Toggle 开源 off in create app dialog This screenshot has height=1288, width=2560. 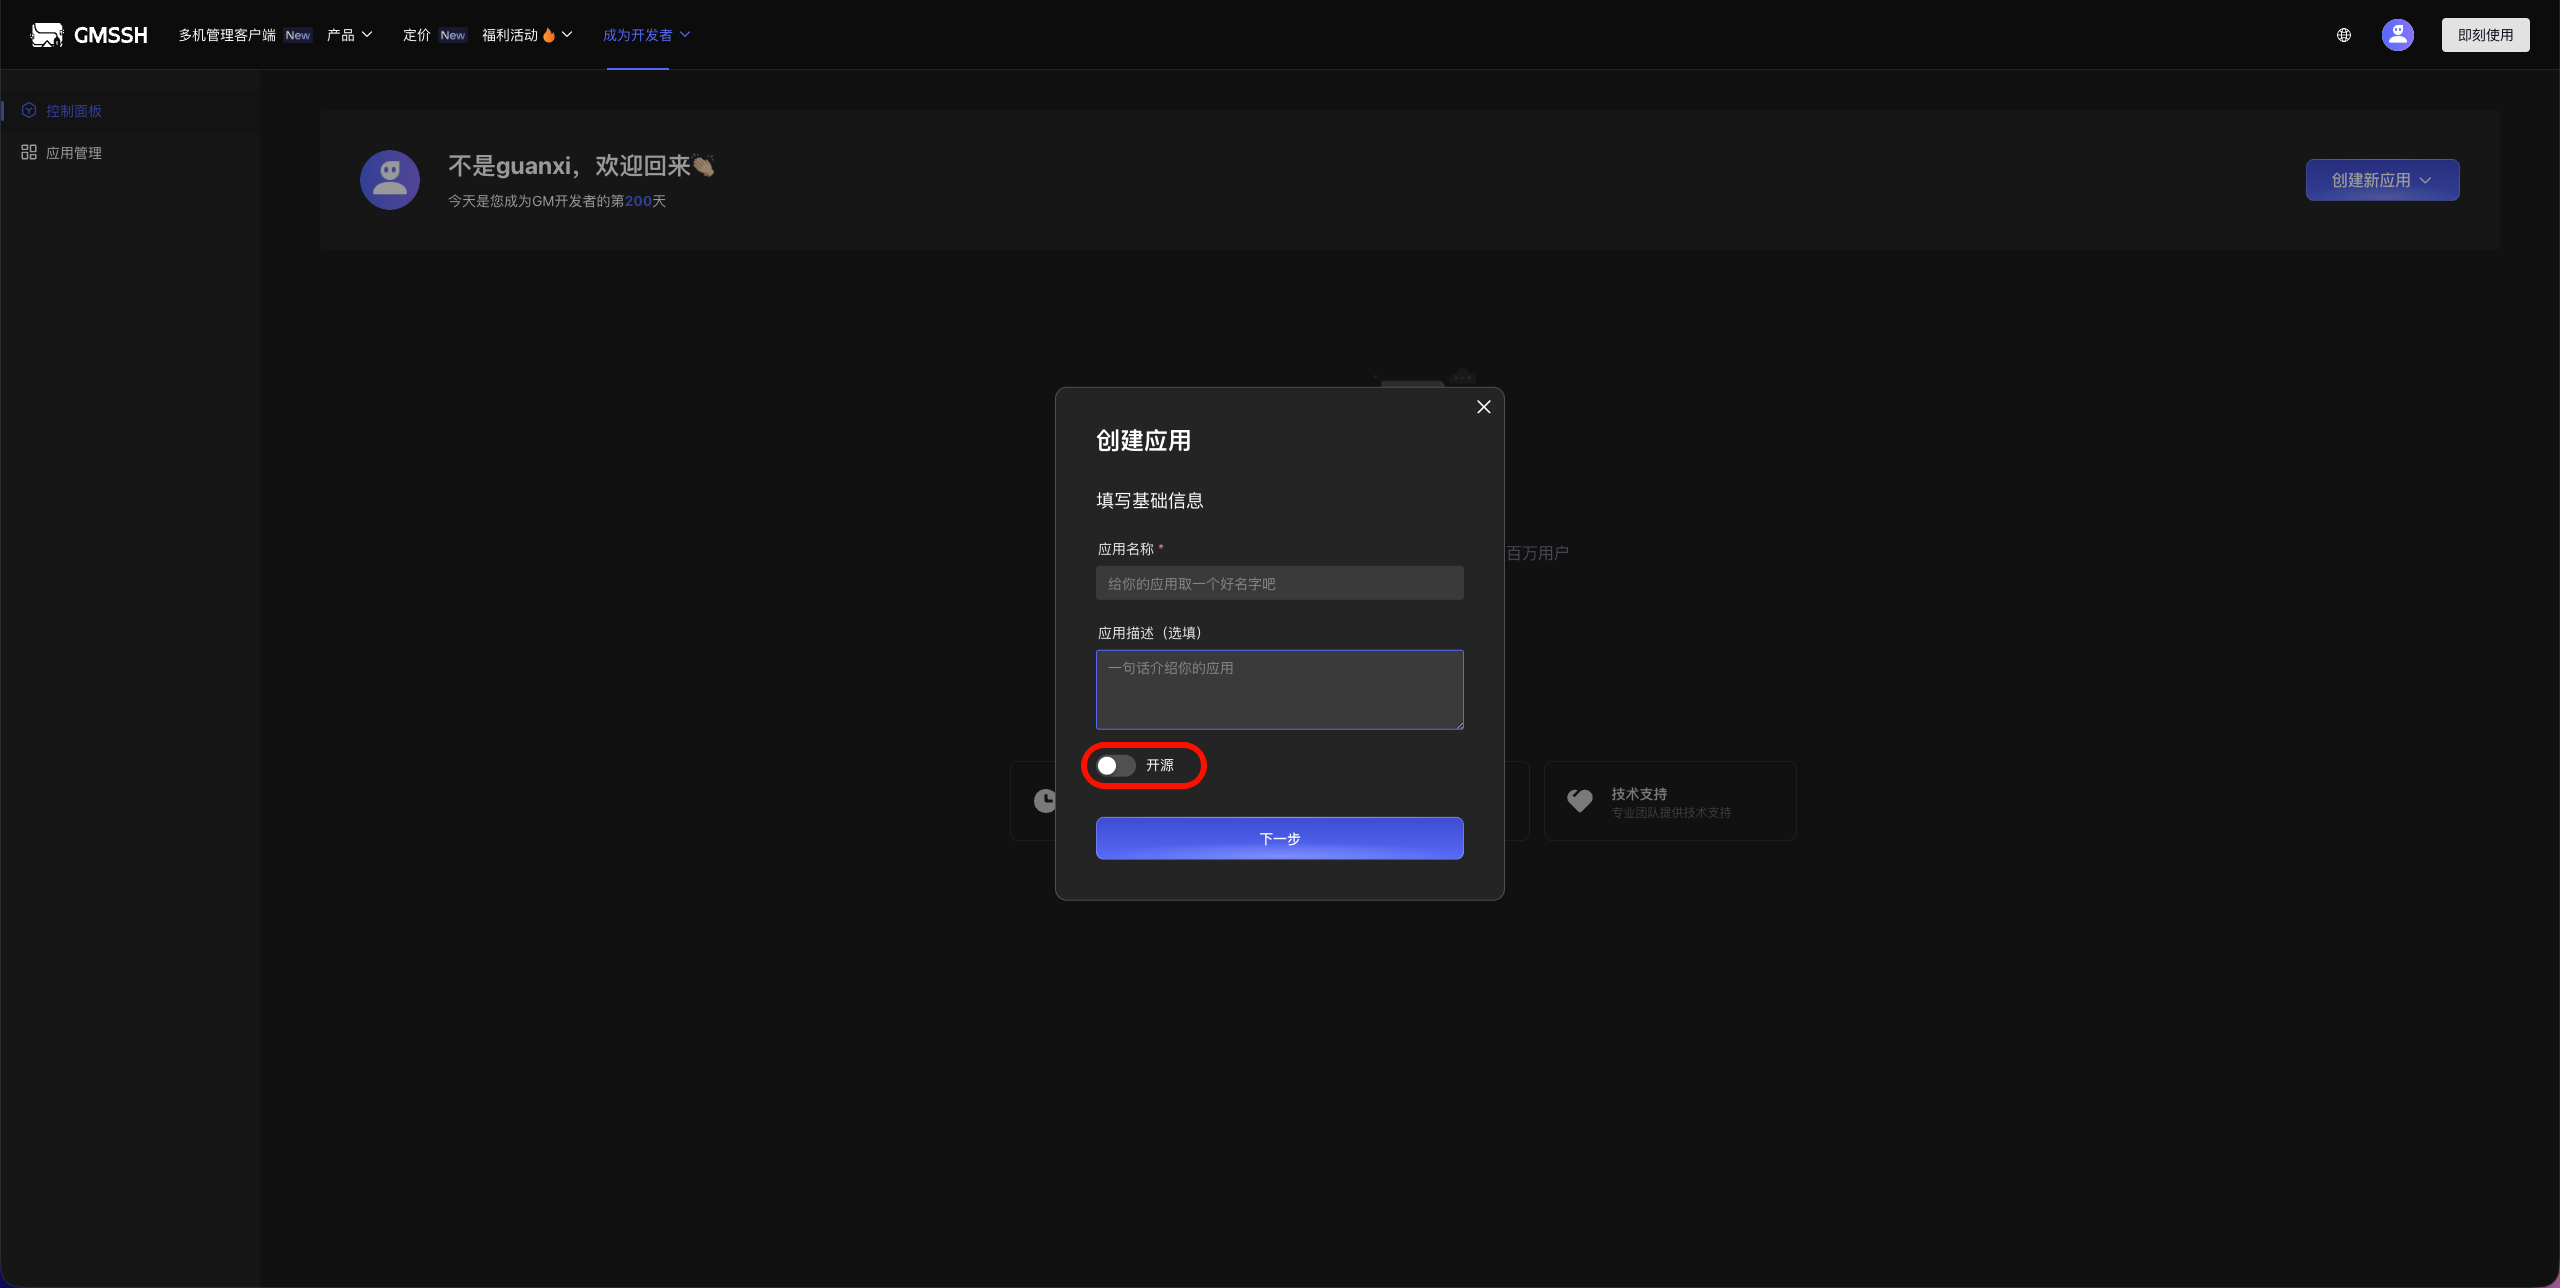click(x=1115, y=765)
